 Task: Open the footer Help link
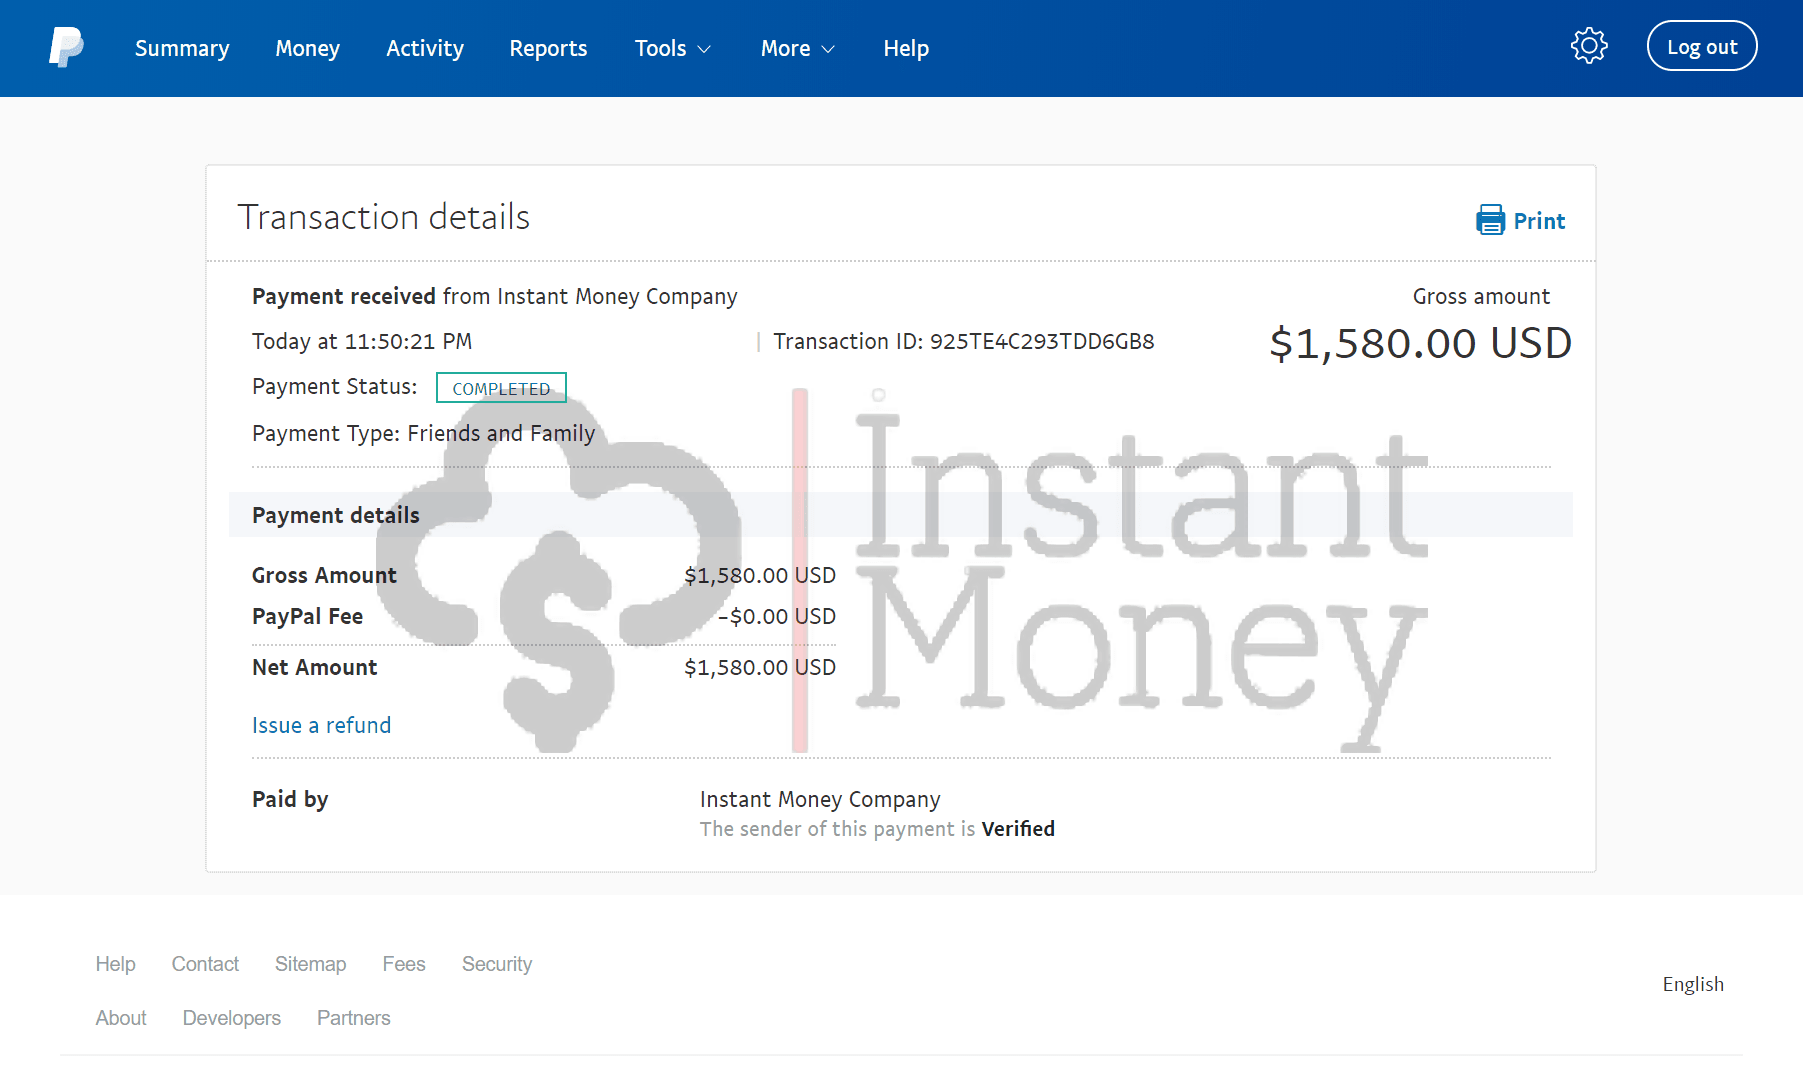tap(116, 964)
